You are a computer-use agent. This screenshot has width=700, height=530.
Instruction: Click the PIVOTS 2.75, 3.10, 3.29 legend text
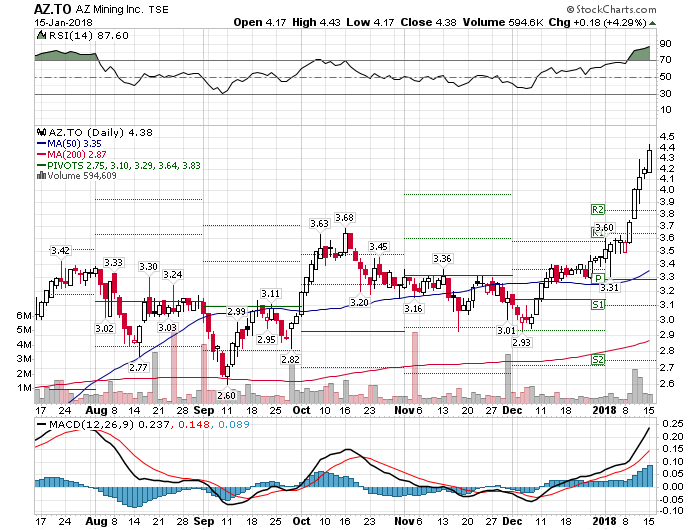click(124, 165)
